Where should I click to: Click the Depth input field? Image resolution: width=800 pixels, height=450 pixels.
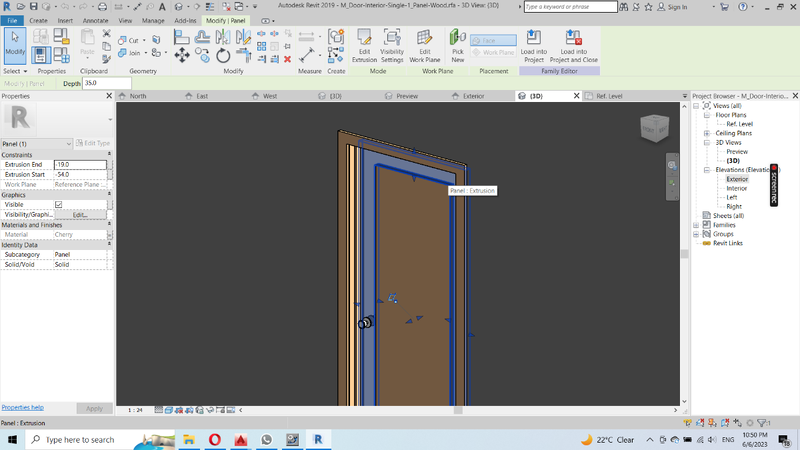pos(105,84)
